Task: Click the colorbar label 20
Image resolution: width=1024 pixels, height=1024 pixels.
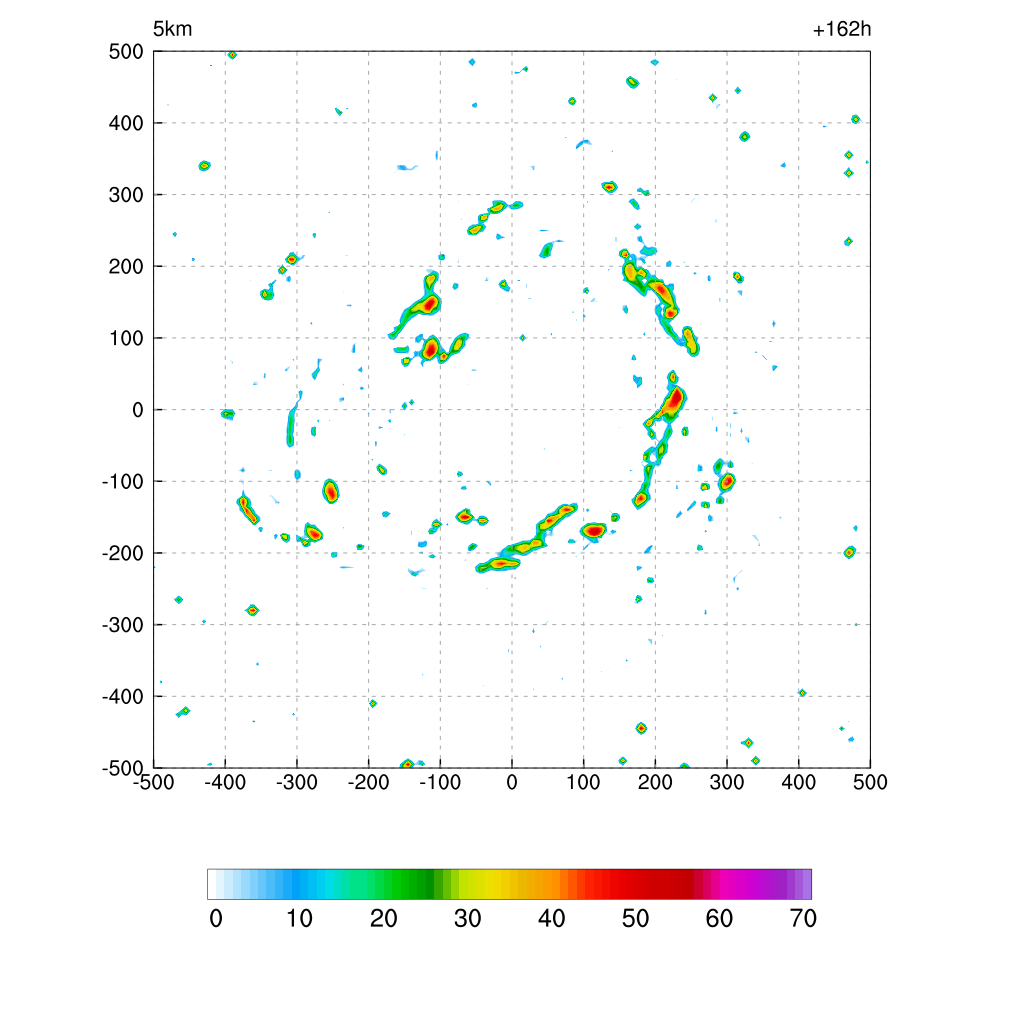Action: pyautogui.click(x=384, y=919)
